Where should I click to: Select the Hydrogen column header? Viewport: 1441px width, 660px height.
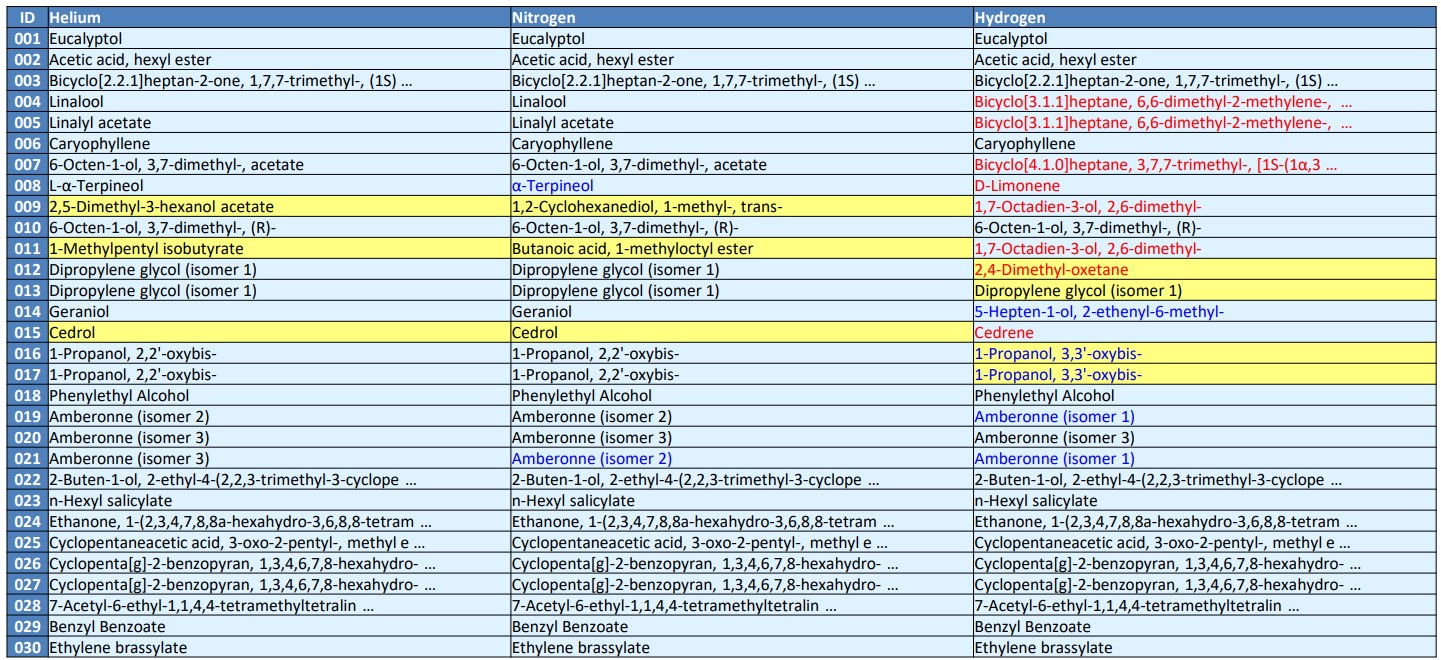[1203, 18]
